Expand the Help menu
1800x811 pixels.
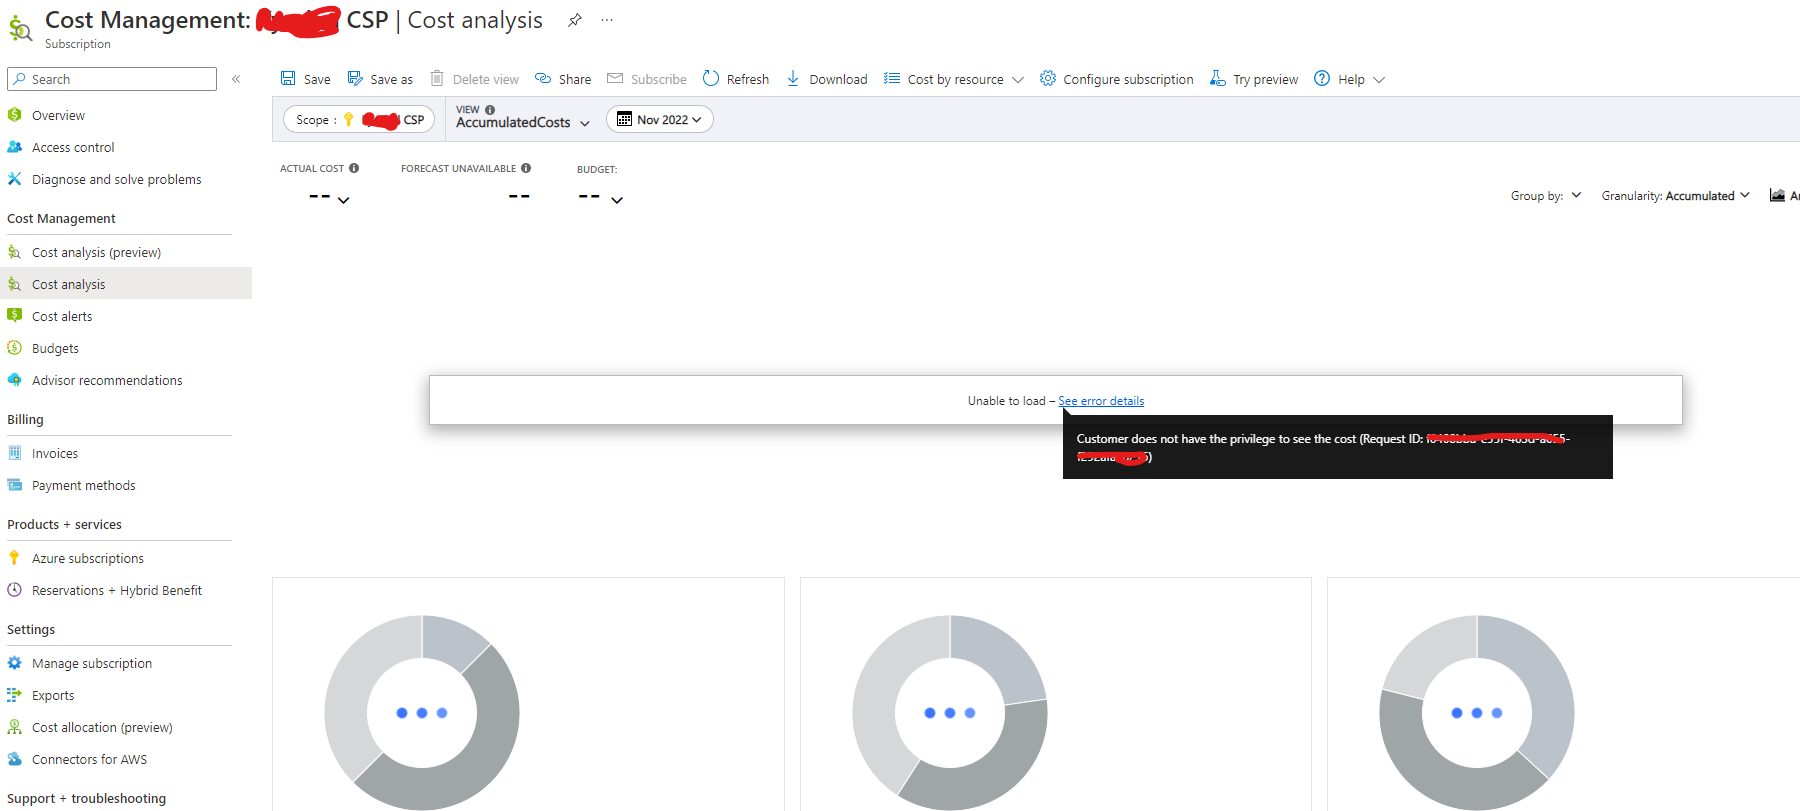1350,79
